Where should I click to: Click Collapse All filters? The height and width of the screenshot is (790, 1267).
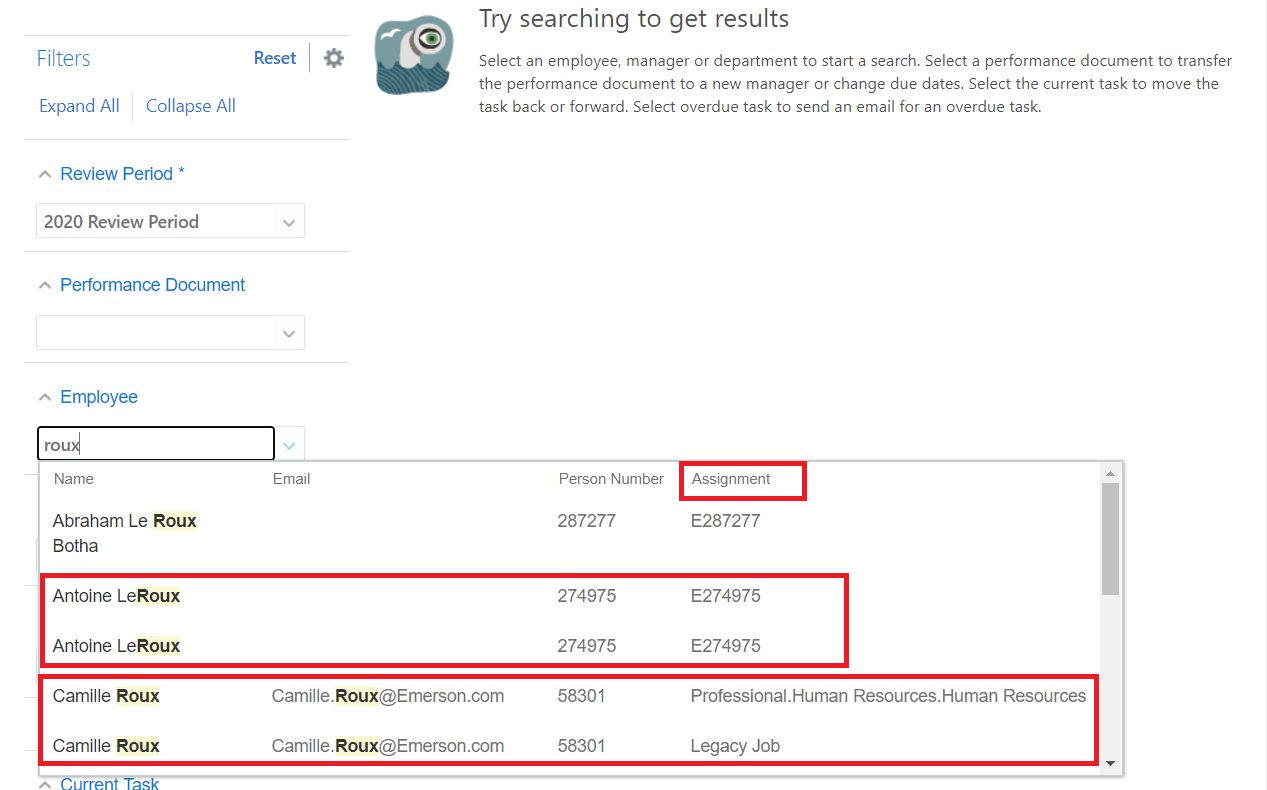pyautogui.click(x=191, y=106)
